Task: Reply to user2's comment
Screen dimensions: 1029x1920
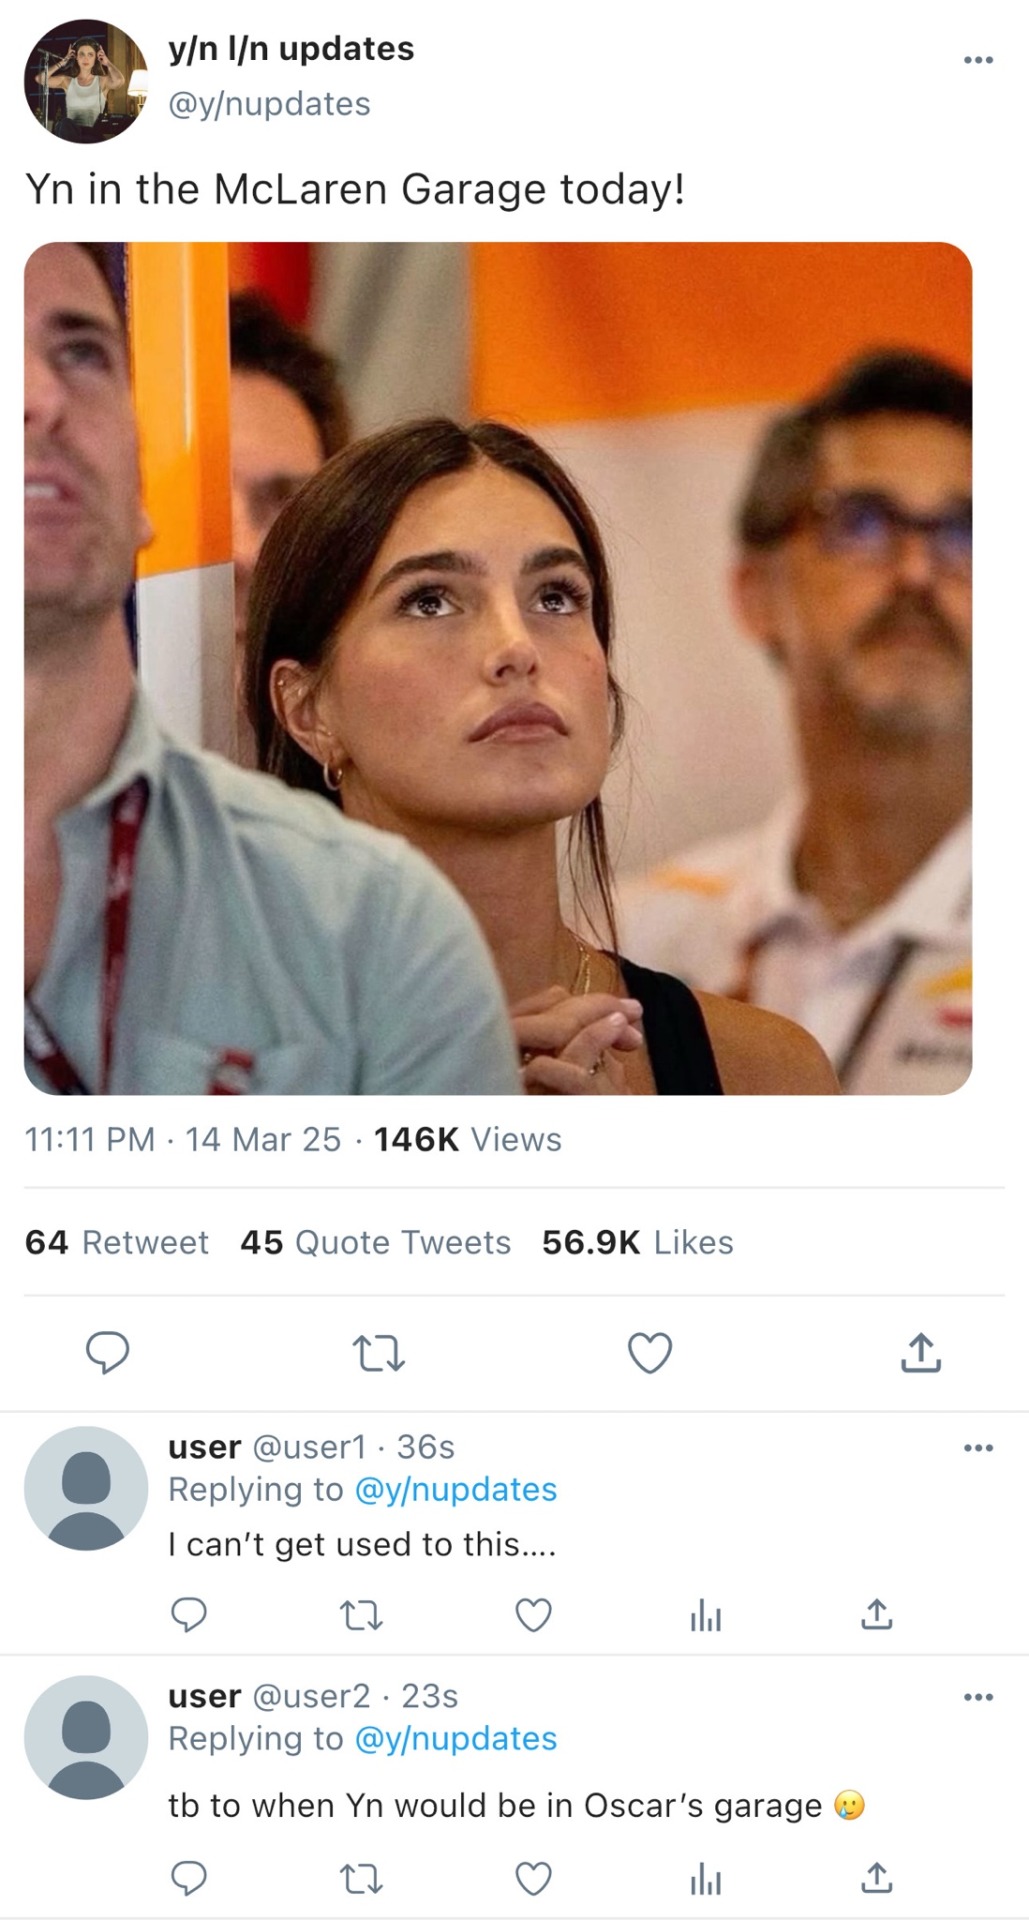Action: 189,1879
